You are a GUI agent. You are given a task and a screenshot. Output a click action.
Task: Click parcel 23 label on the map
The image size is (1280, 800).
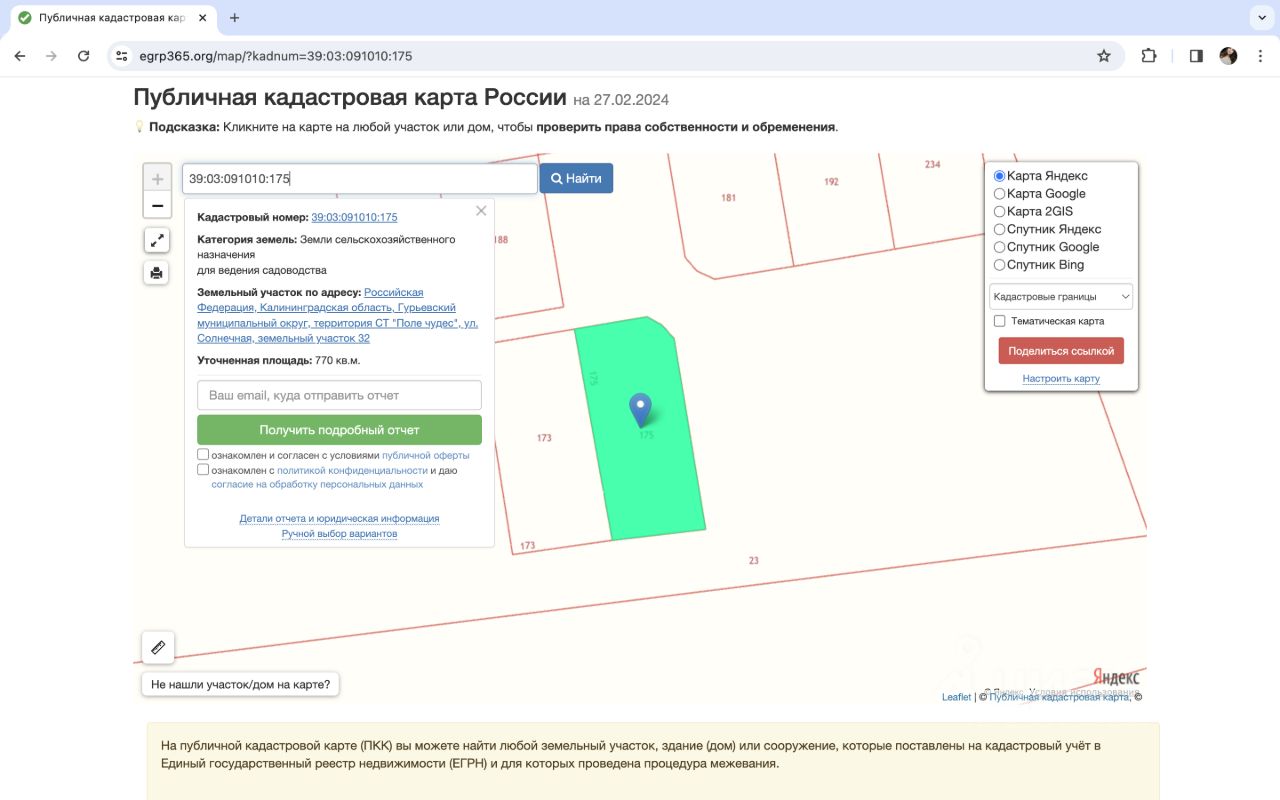click(x=753, y=561)
